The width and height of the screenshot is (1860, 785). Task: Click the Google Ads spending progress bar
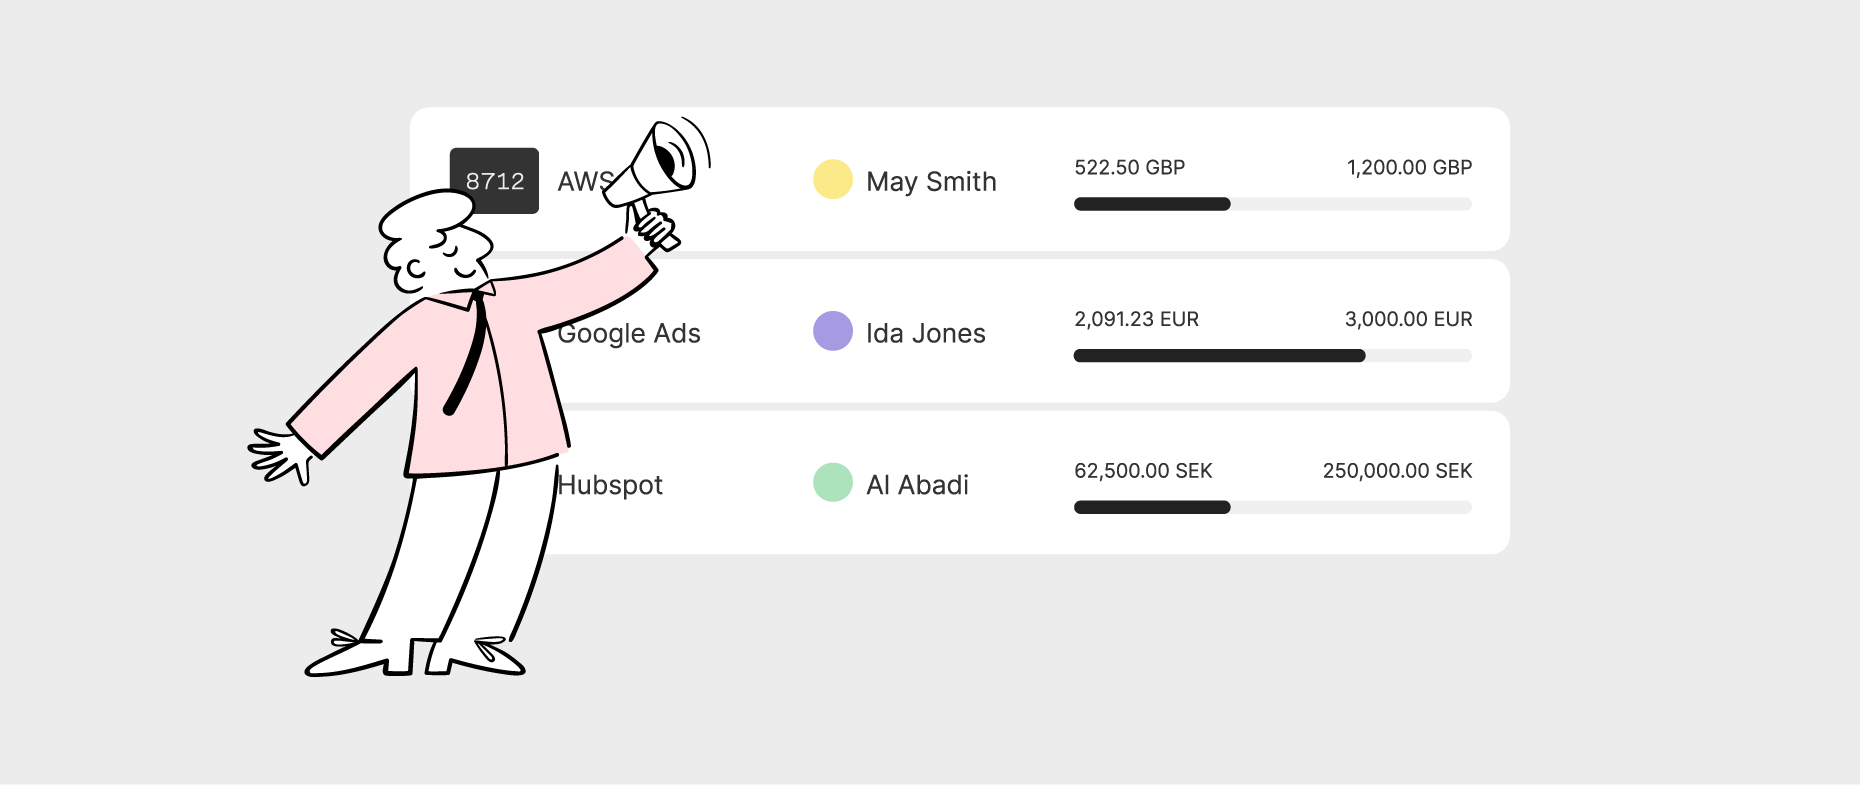pos(1272,356)
